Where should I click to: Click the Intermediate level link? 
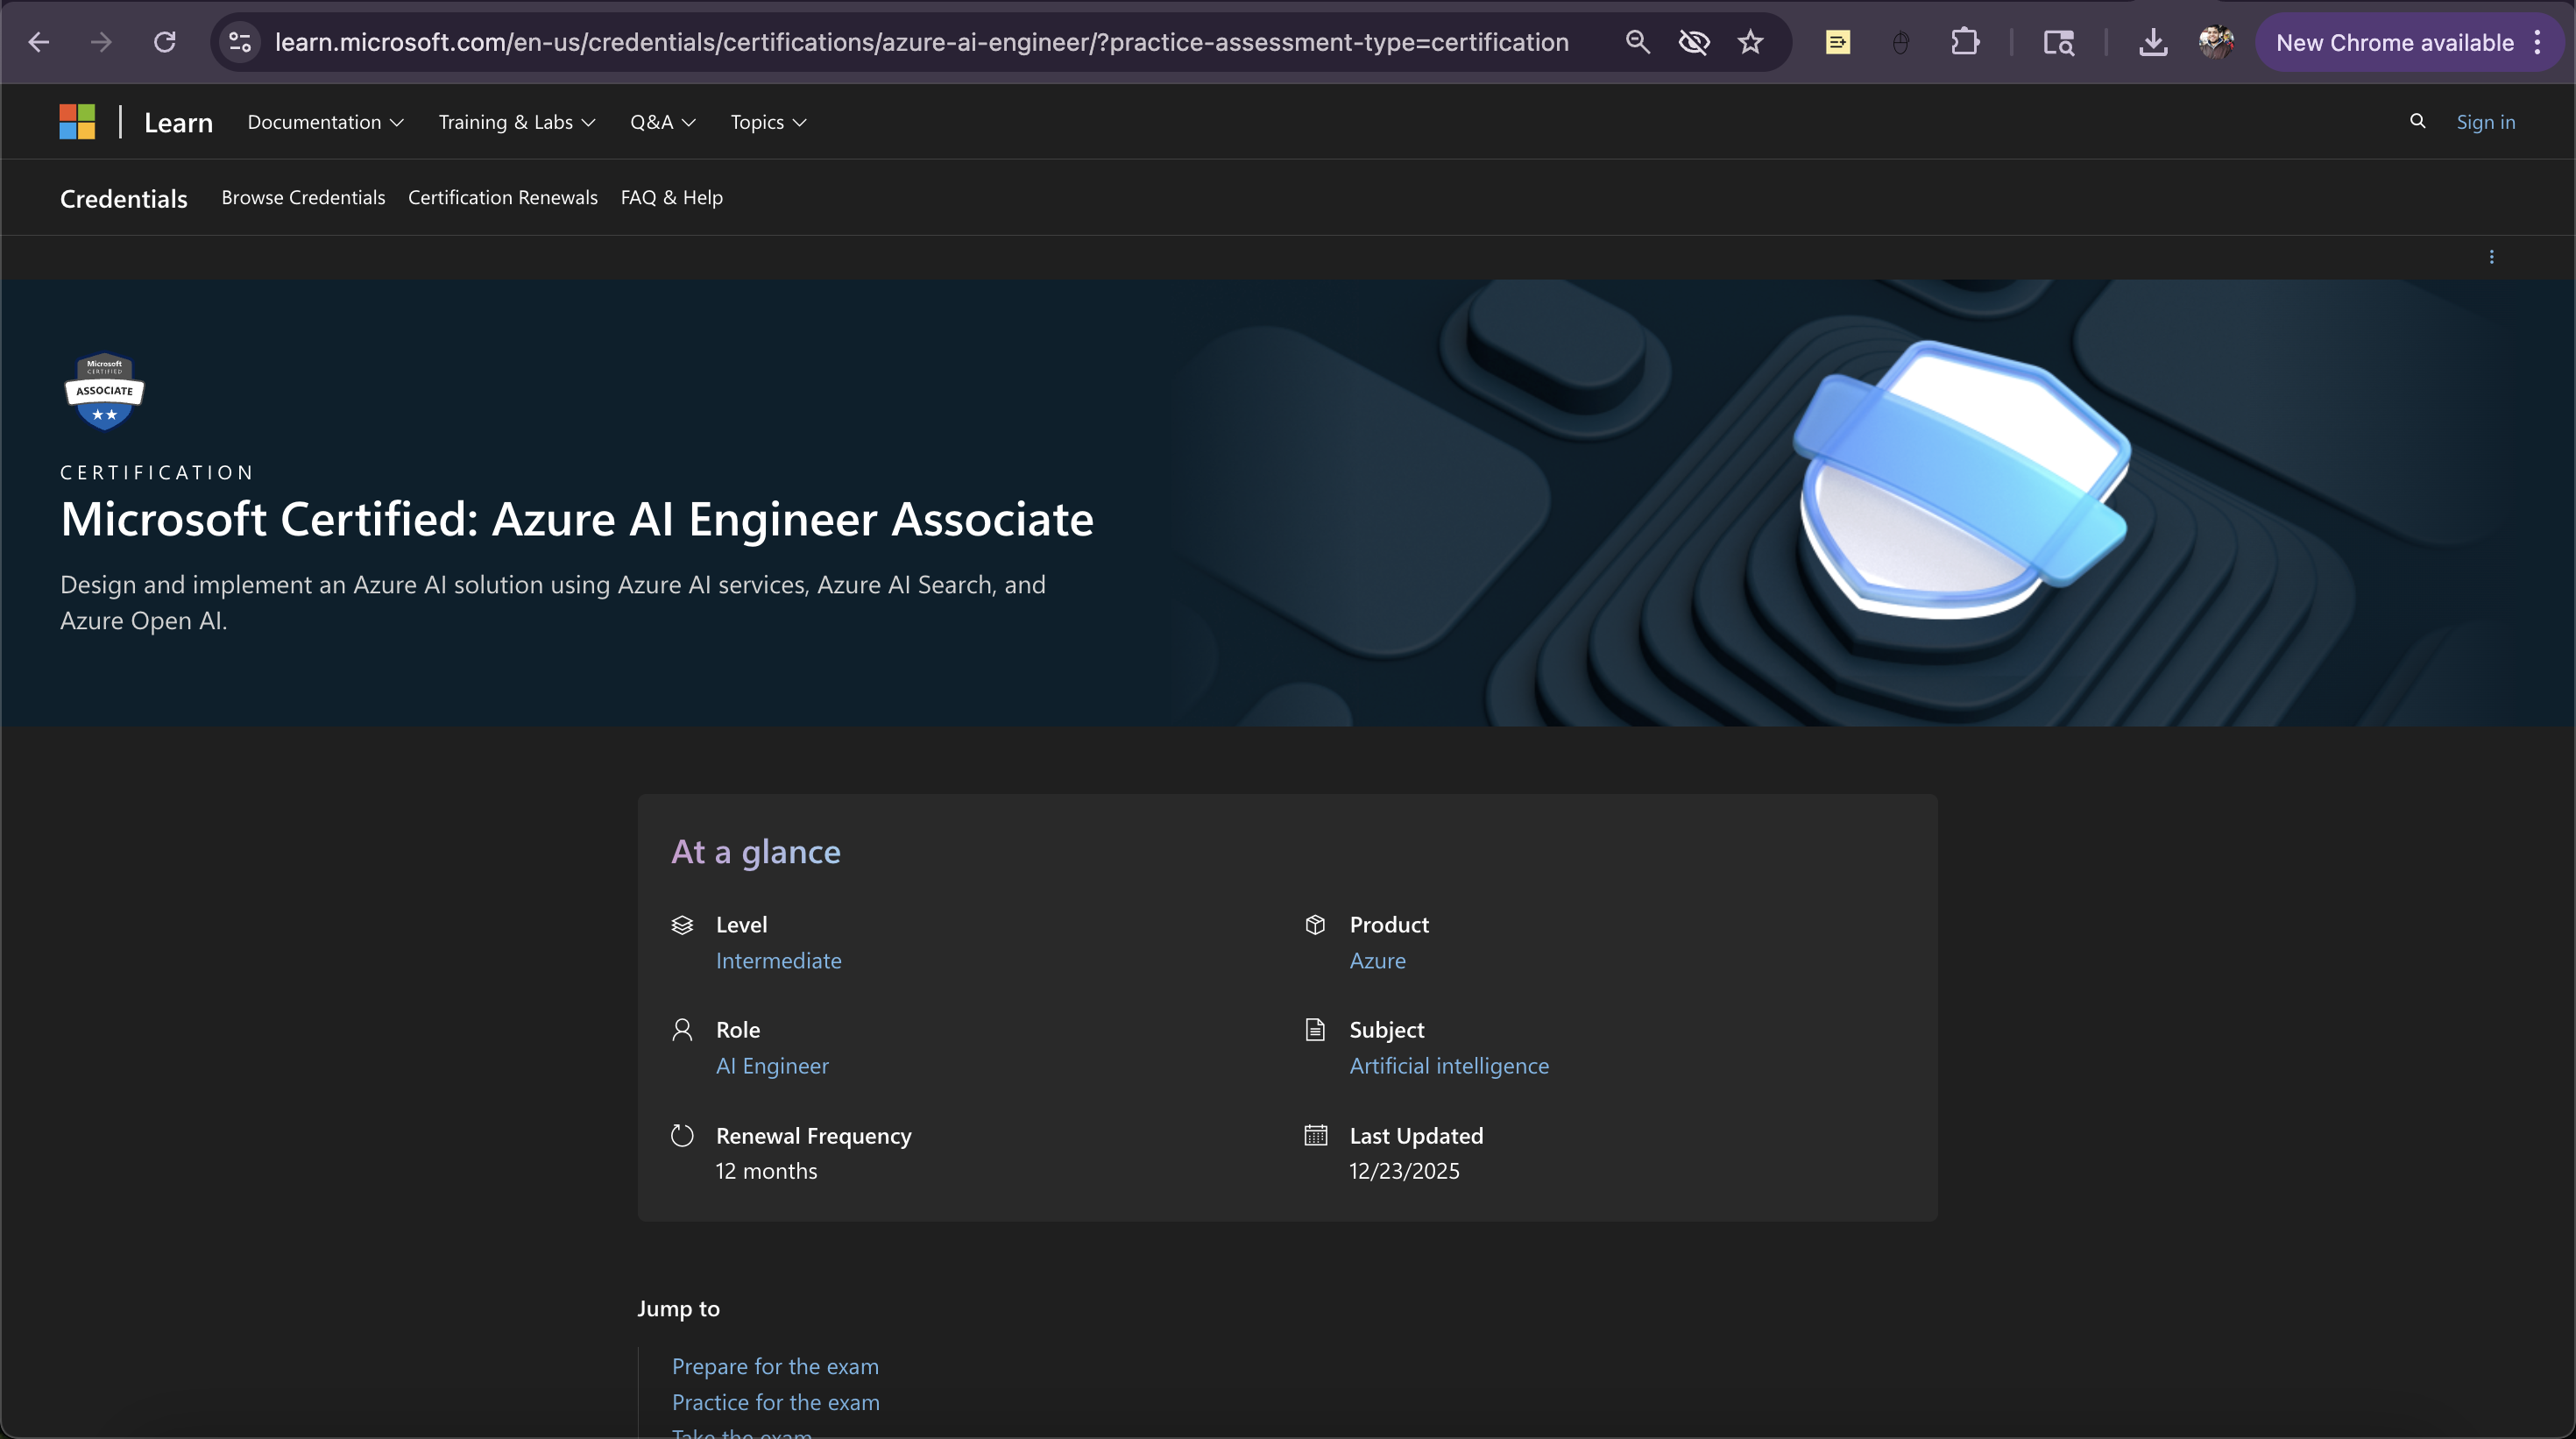[778, 960]
